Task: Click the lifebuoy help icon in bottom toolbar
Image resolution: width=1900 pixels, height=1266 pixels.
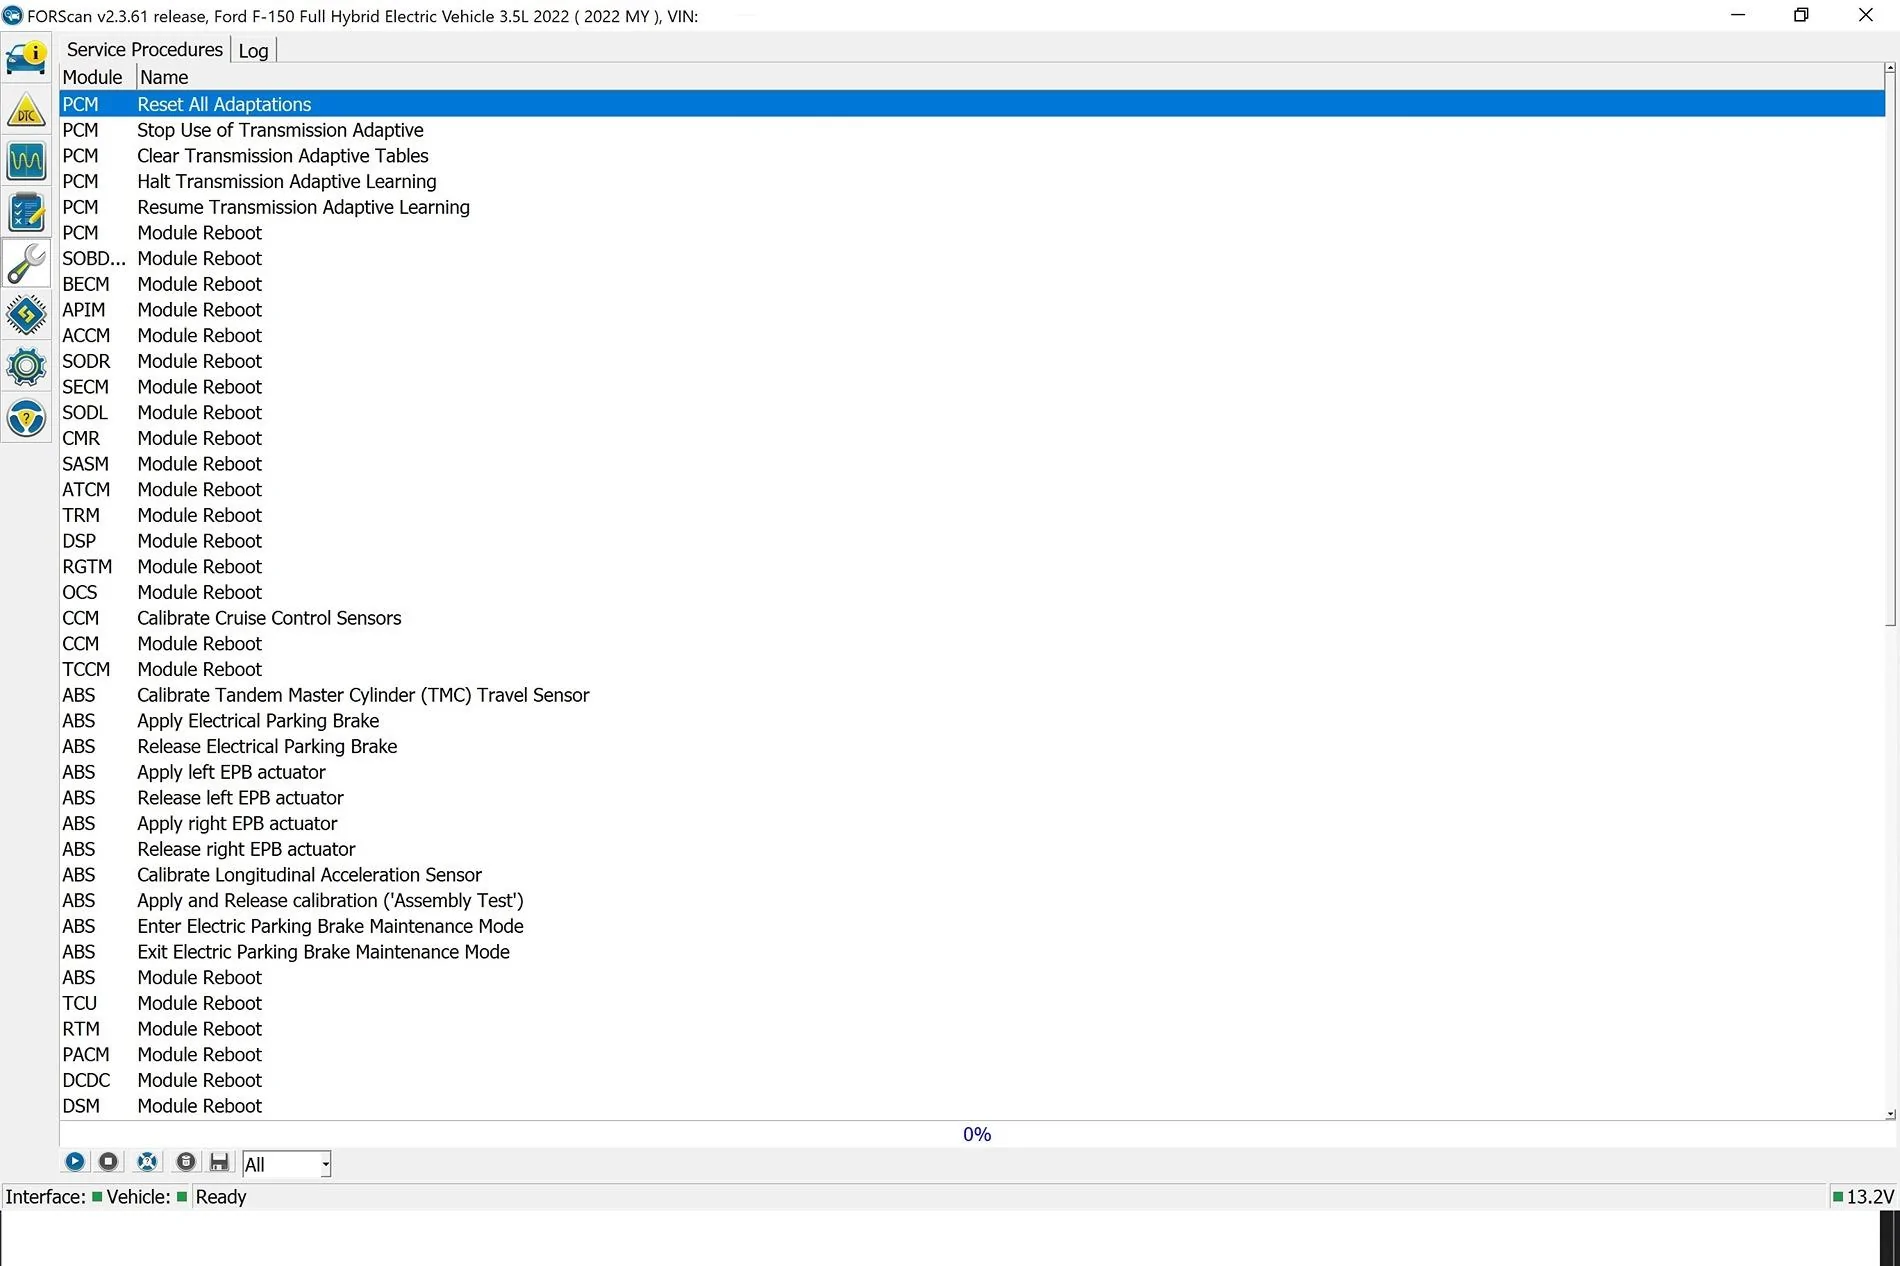Action: (147, 1162)
